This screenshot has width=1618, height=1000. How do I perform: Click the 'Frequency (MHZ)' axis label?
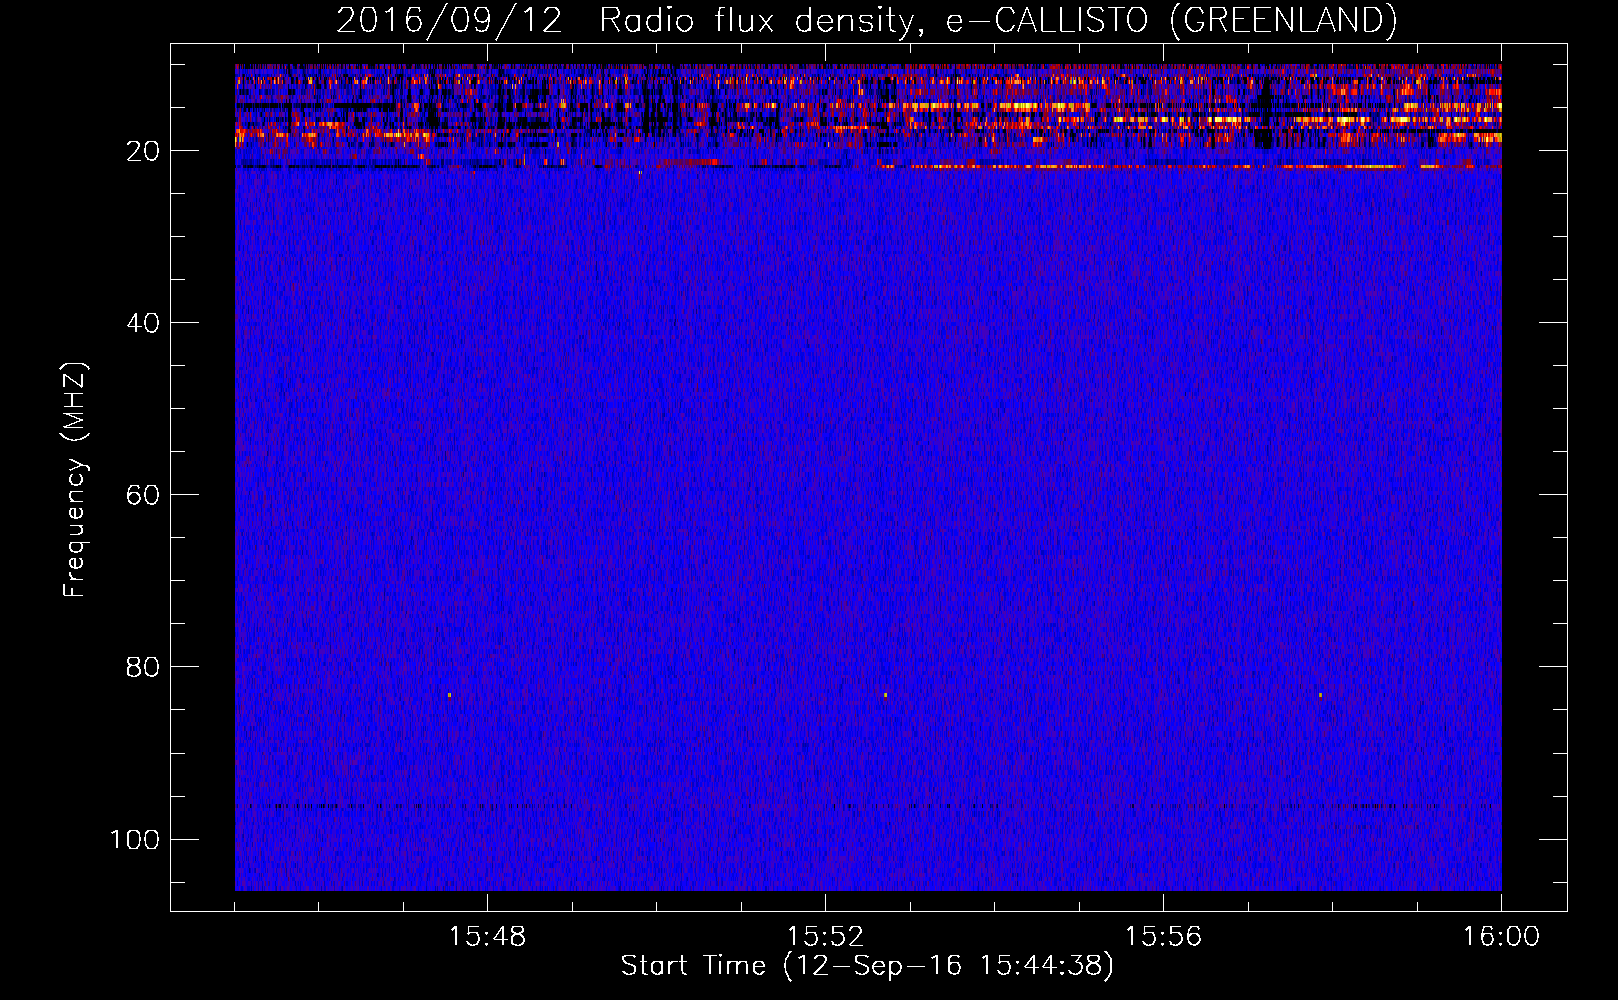coord(75,480)
